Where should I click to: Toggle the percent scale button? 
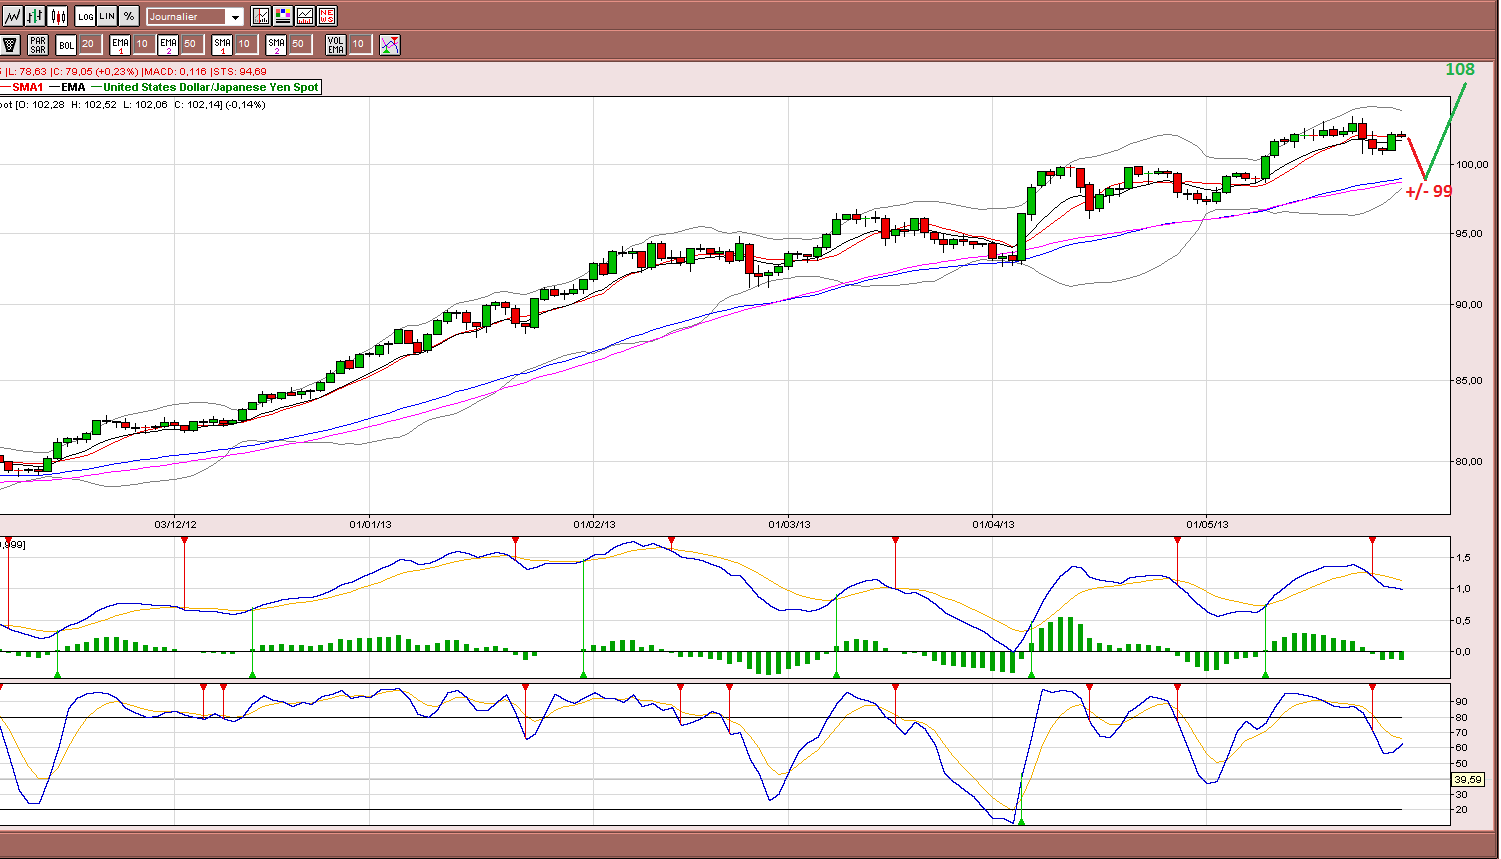129,16
